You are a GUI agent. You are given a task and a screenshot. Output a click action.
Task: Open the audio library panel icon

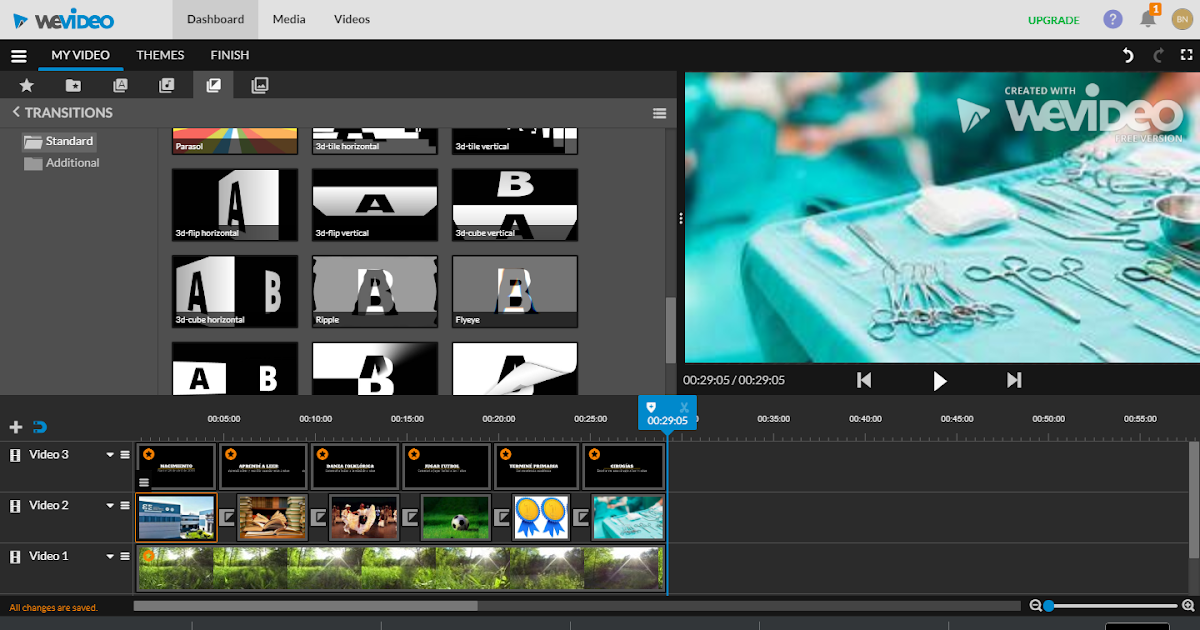click(x=168, y=86)
